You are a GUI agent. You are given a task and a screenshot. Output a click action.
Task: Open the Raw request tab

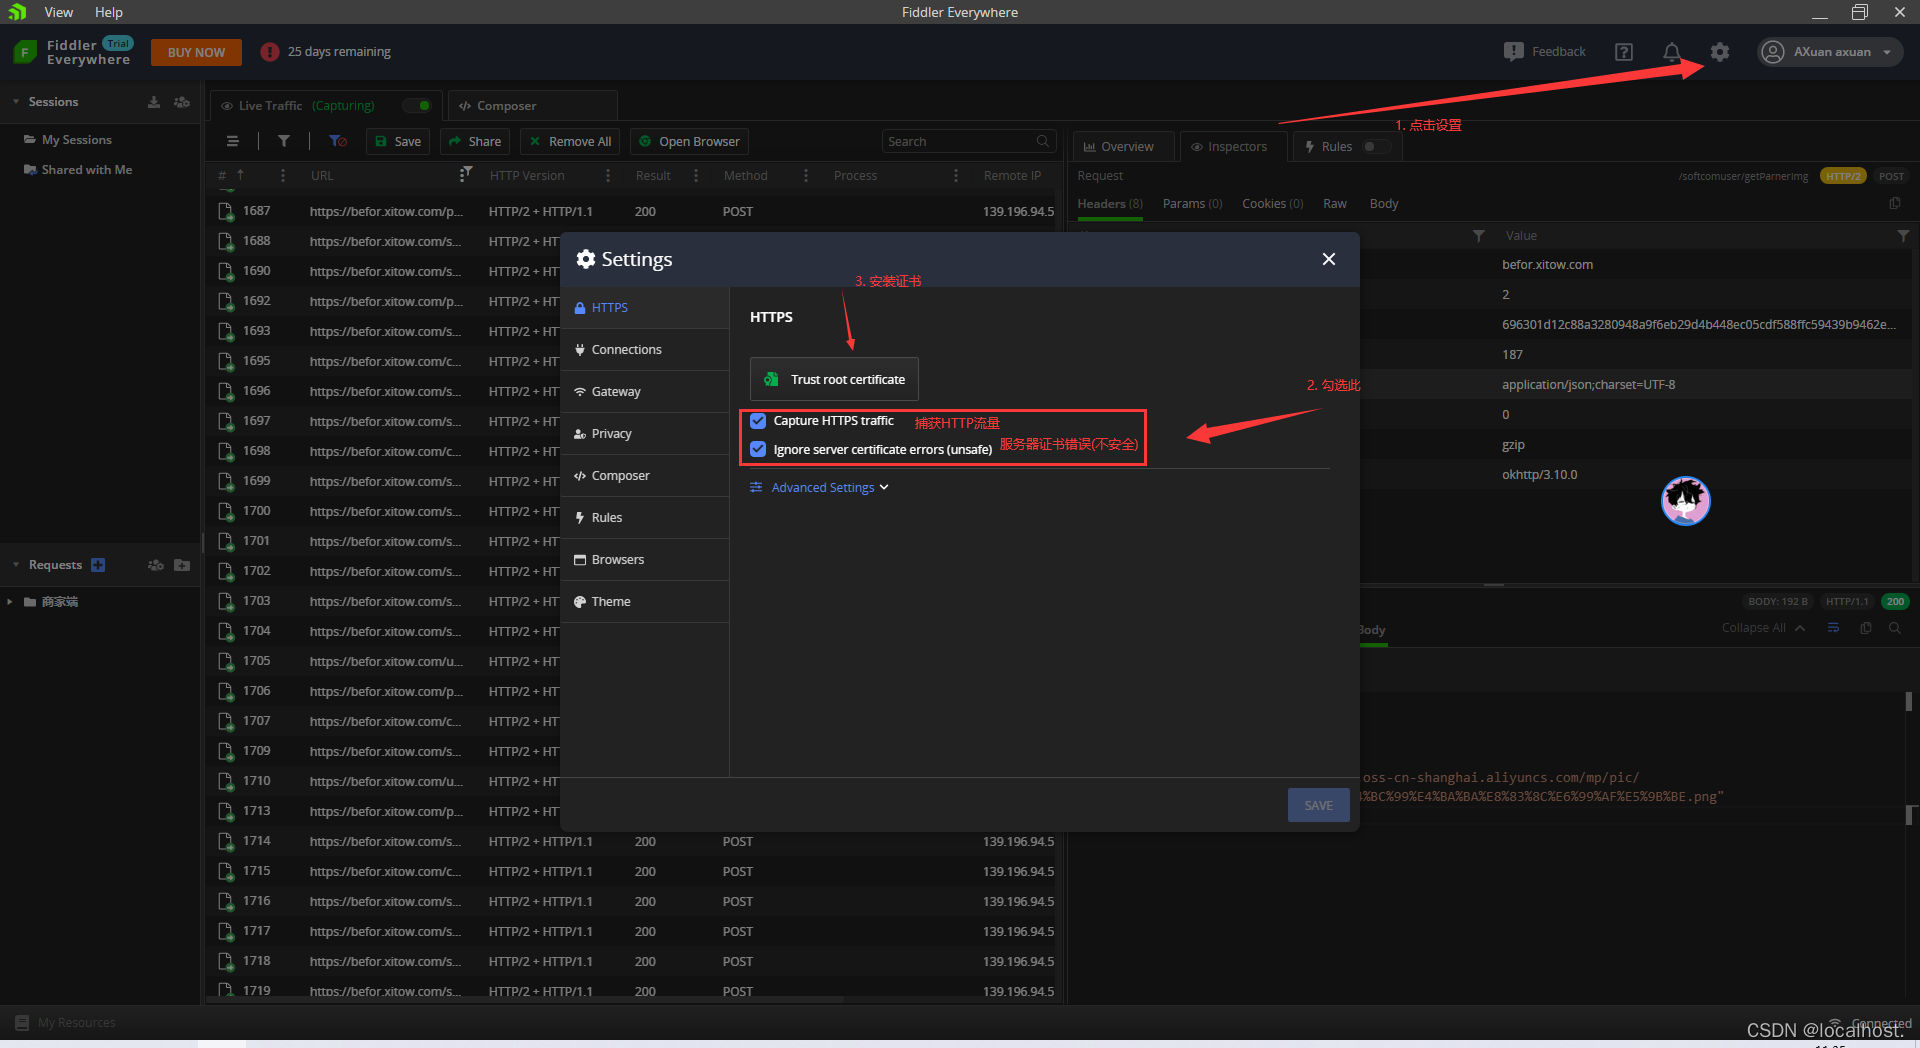[1335, 204]
